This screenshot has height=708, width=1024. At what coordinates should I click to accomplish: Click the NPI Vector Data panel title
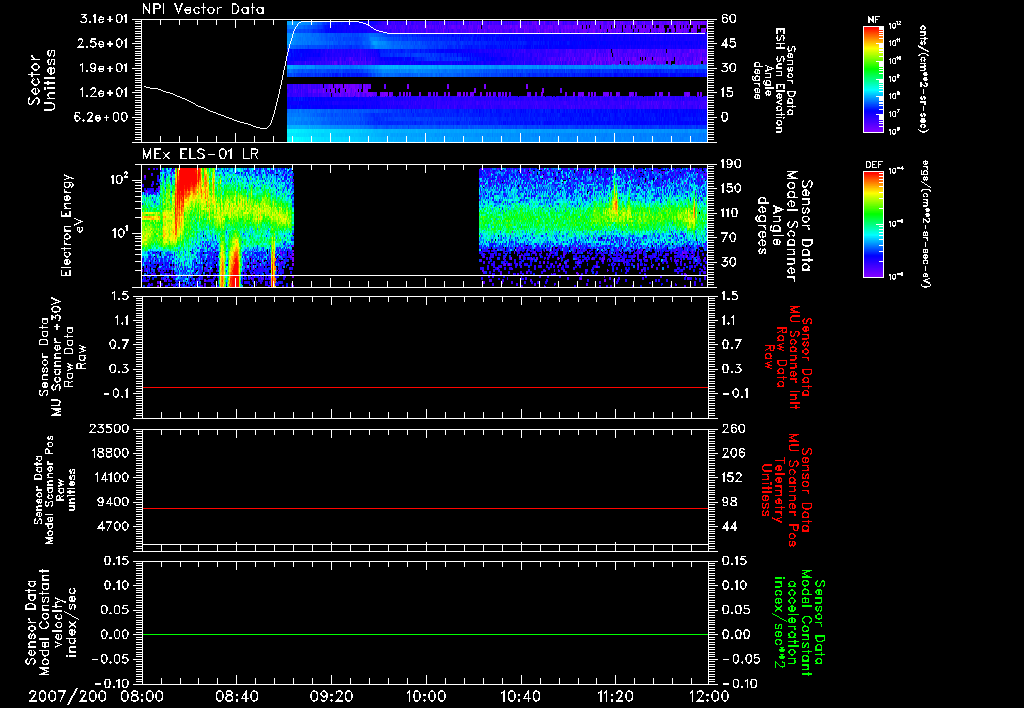coord(203,9)
